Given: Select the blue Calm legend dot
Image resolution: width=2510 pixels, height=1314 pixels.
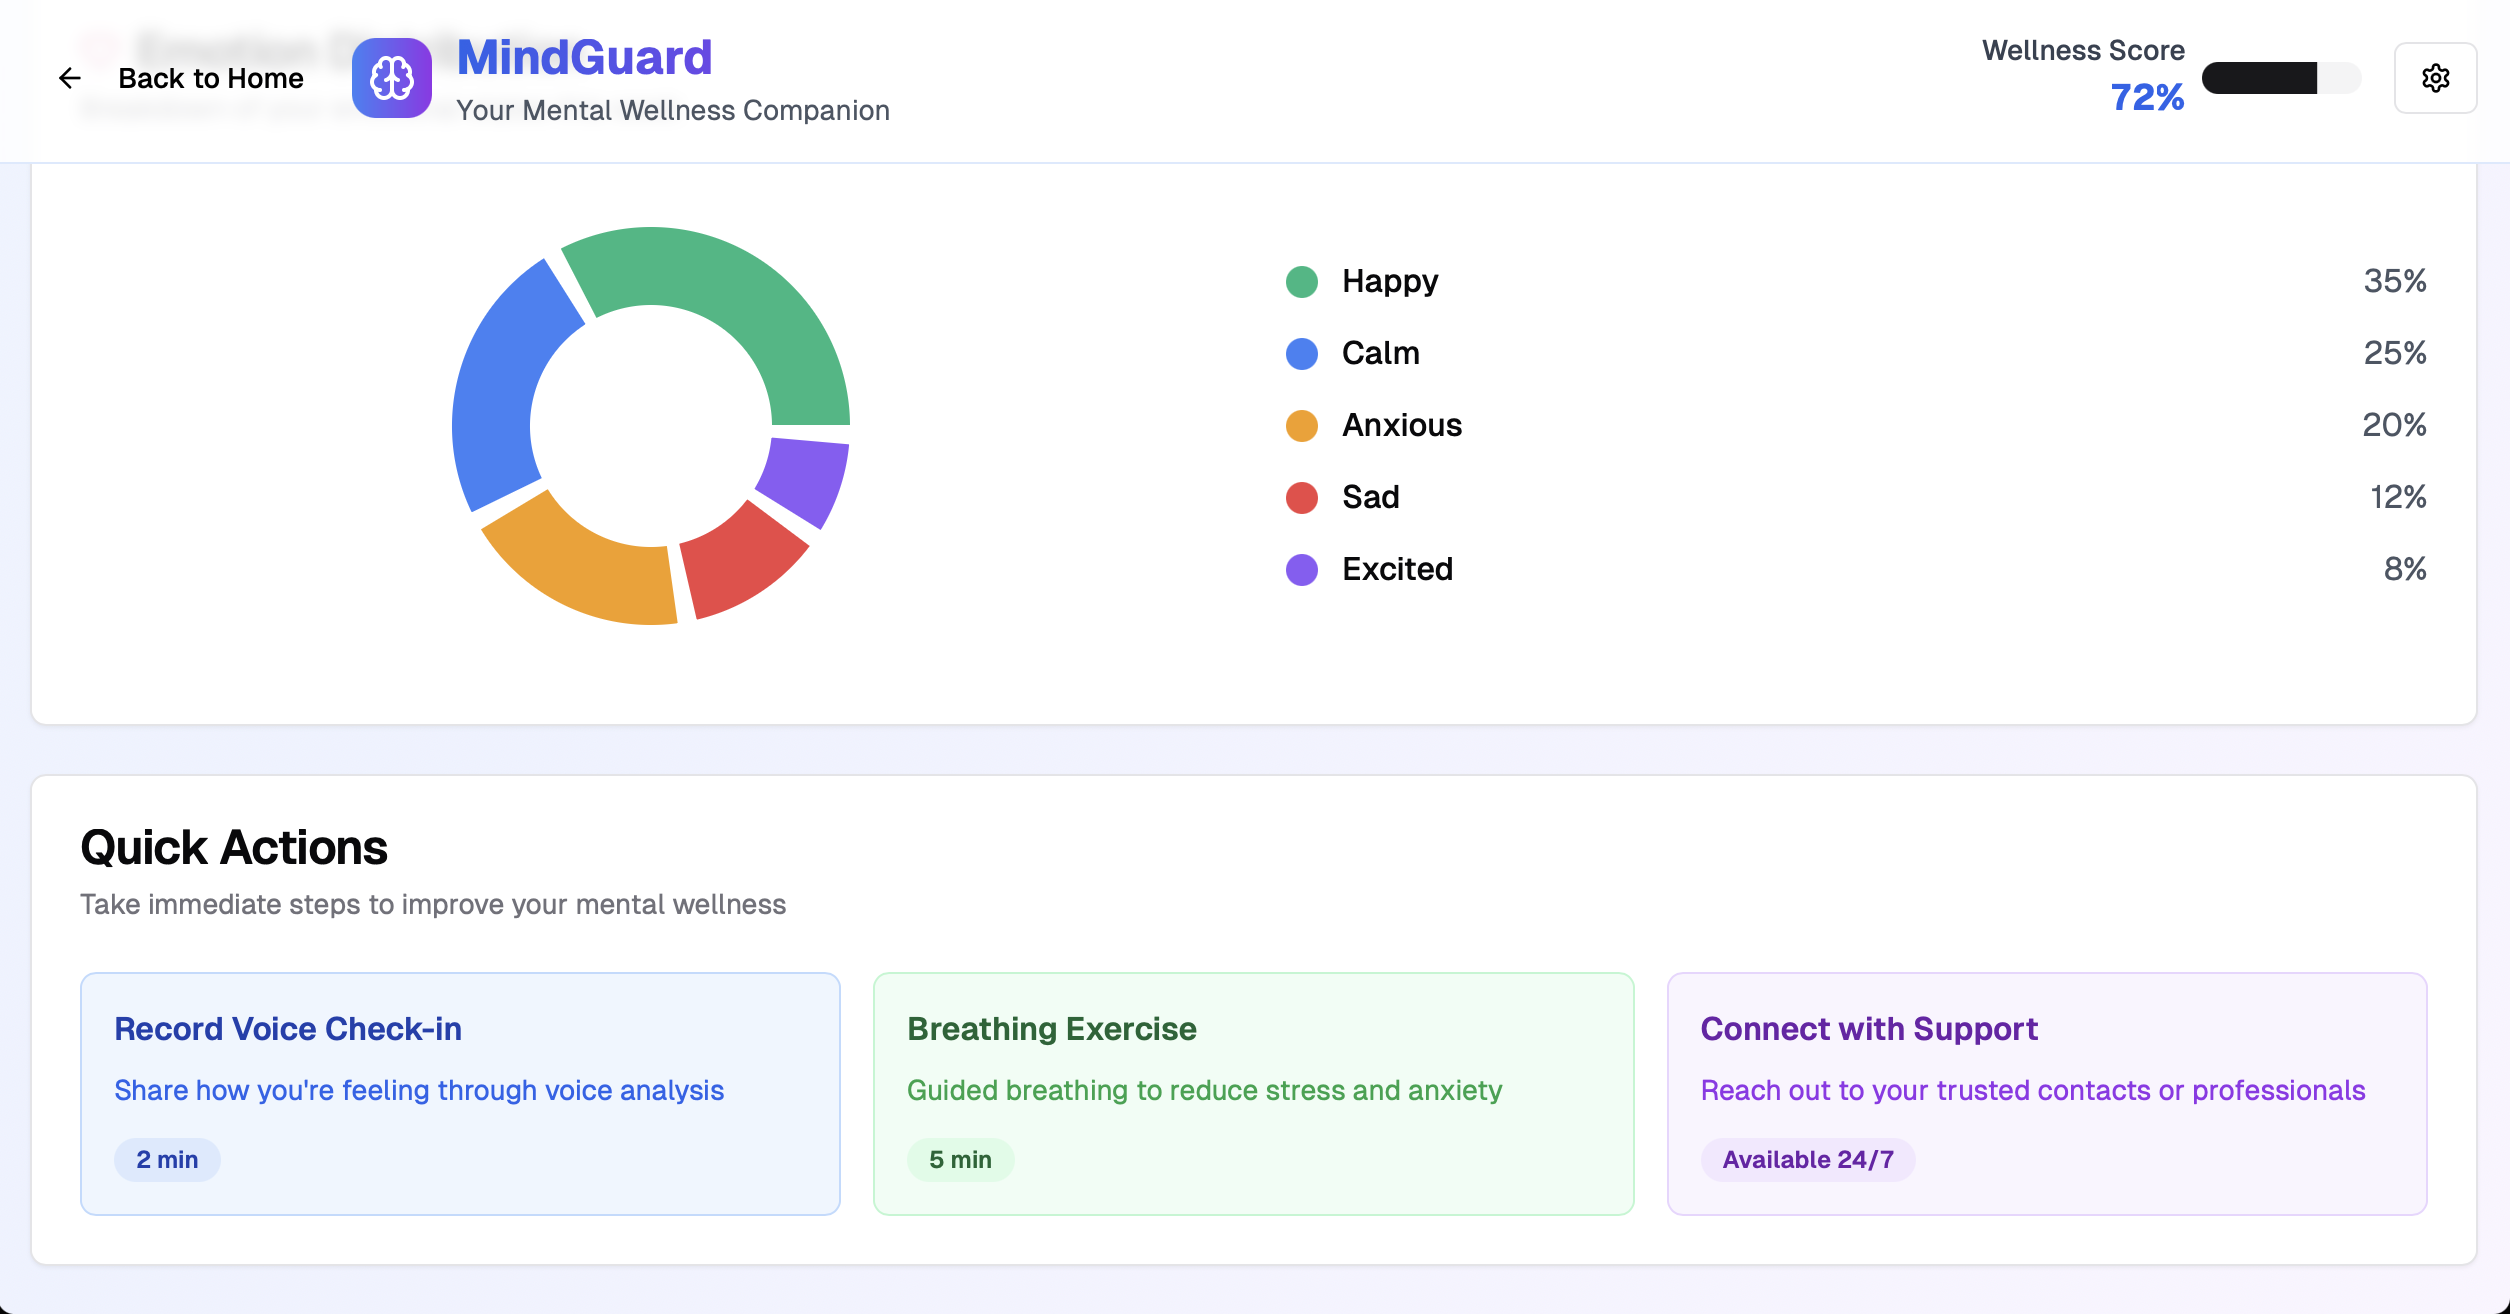Looking at the screenshot, I should point(1302,353).
